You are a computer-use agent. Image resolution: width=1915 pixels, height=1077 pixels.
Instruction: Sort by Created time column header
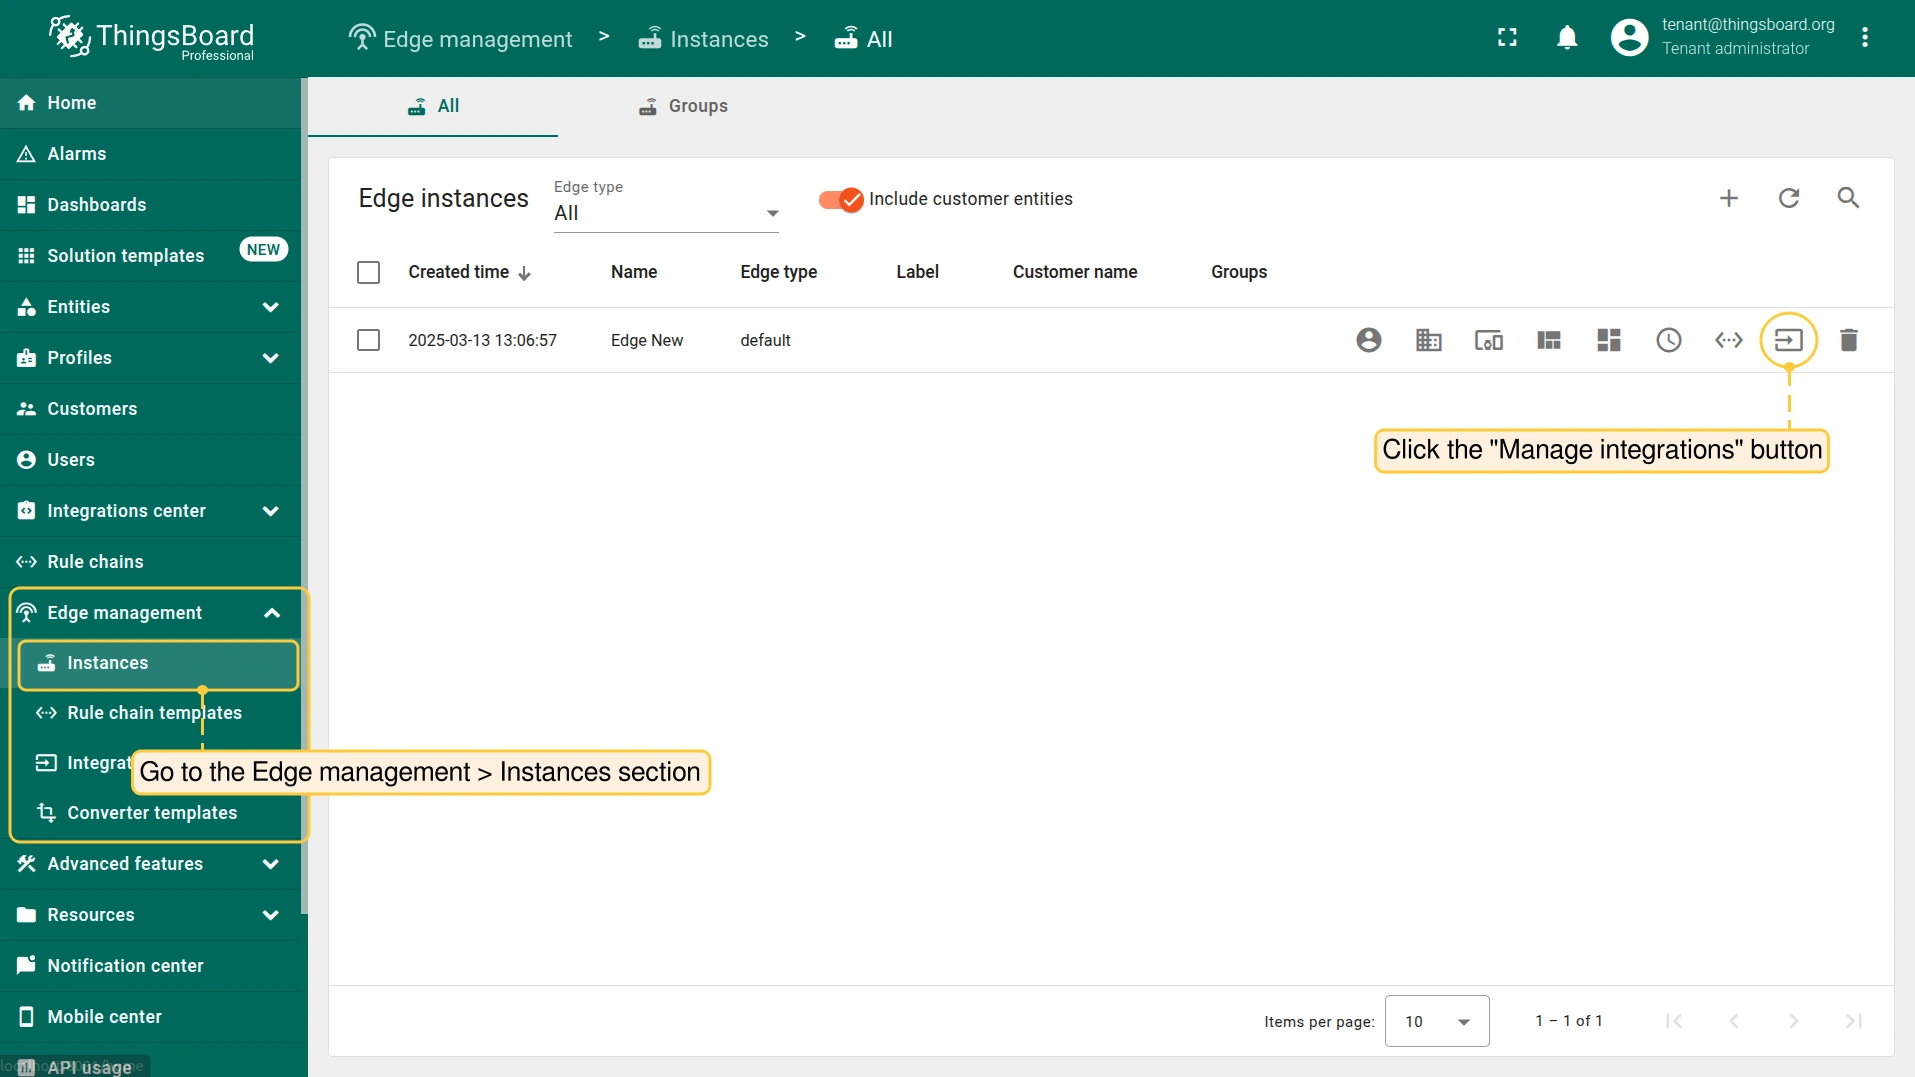coord(459,272)
